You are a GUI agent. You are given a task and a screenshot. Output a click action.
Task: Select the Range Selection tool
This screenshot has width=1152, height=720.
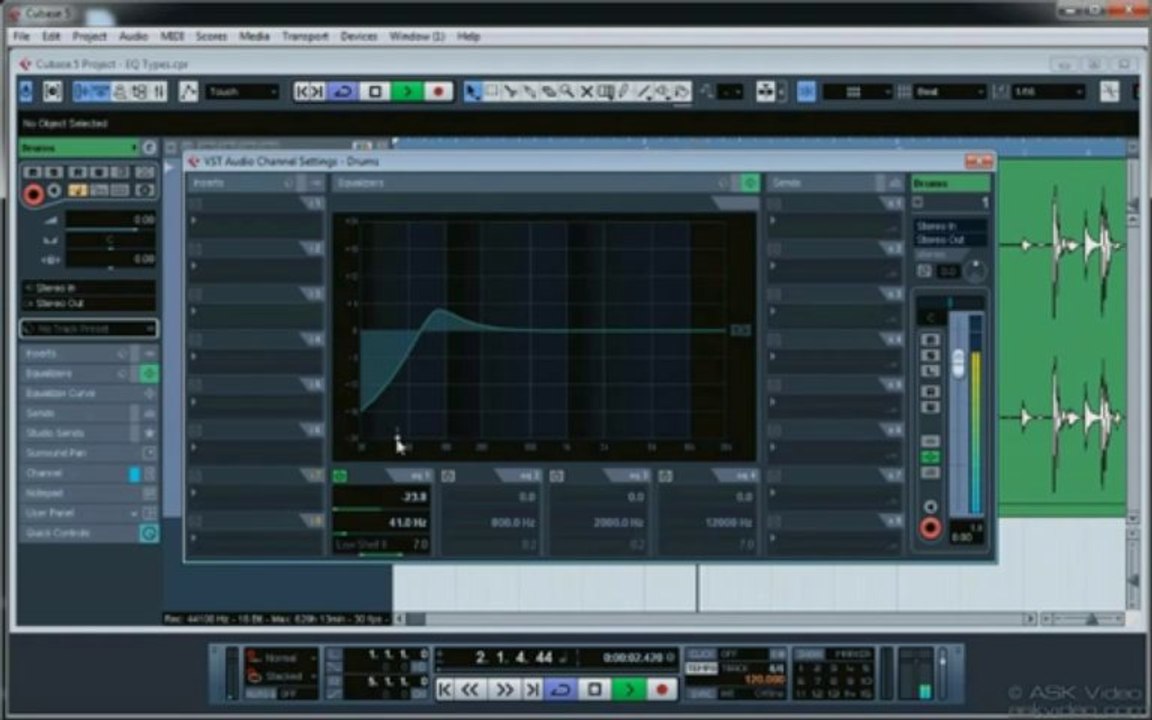tap(491, 91)
